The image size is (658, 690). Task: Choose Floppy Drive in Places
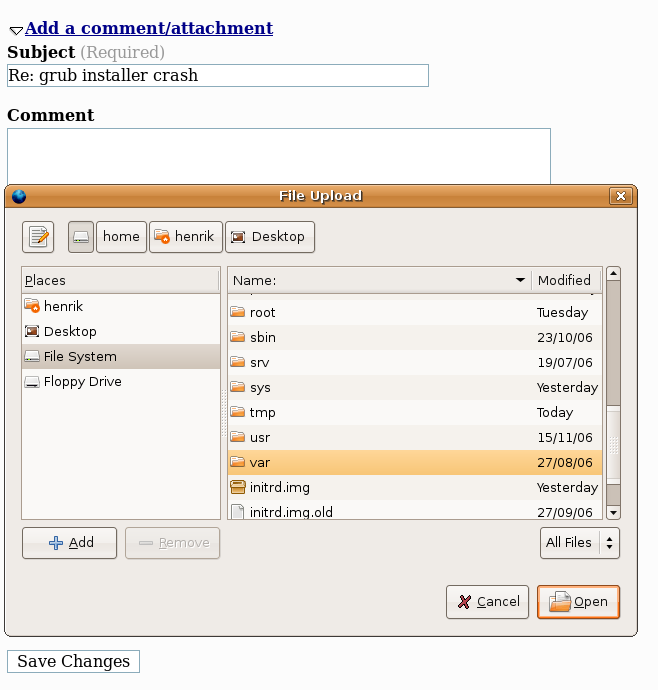[x=82, y=381]
